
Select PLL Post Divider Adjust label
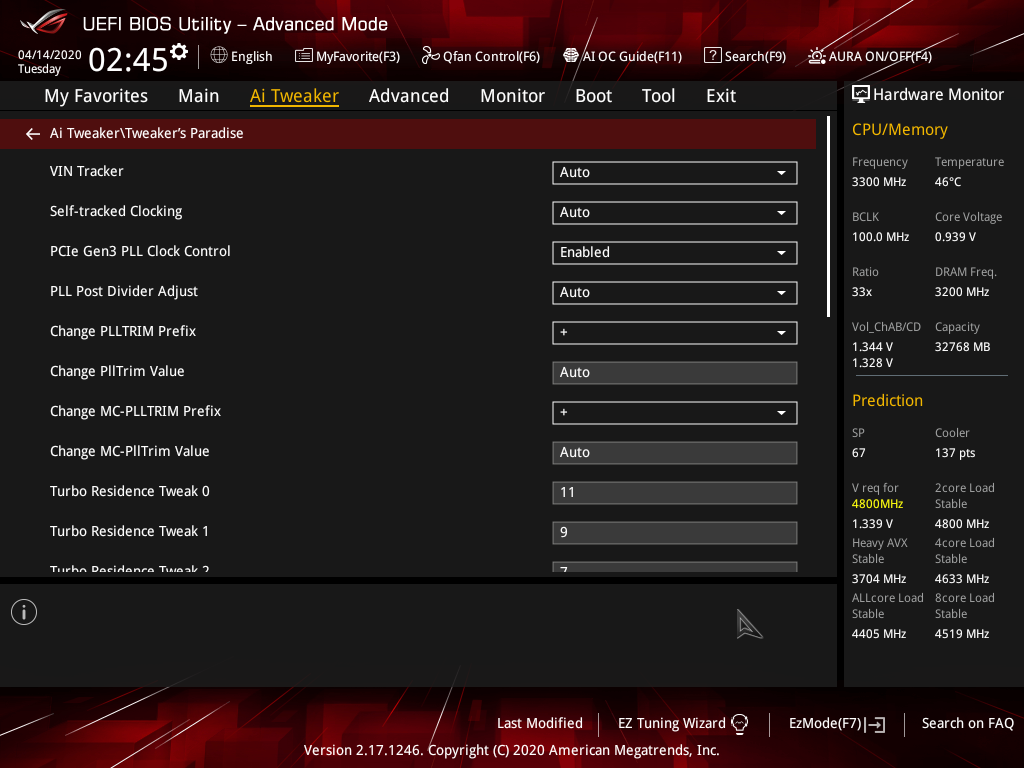[124, 291]
